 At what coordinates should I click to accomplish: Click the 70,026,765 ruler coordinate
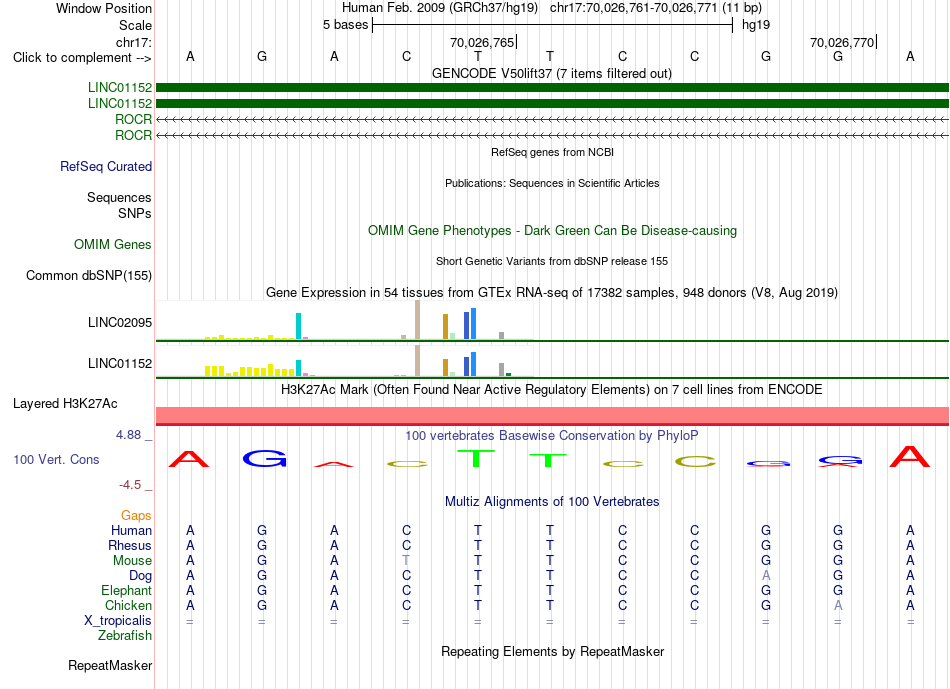[482, 42]
